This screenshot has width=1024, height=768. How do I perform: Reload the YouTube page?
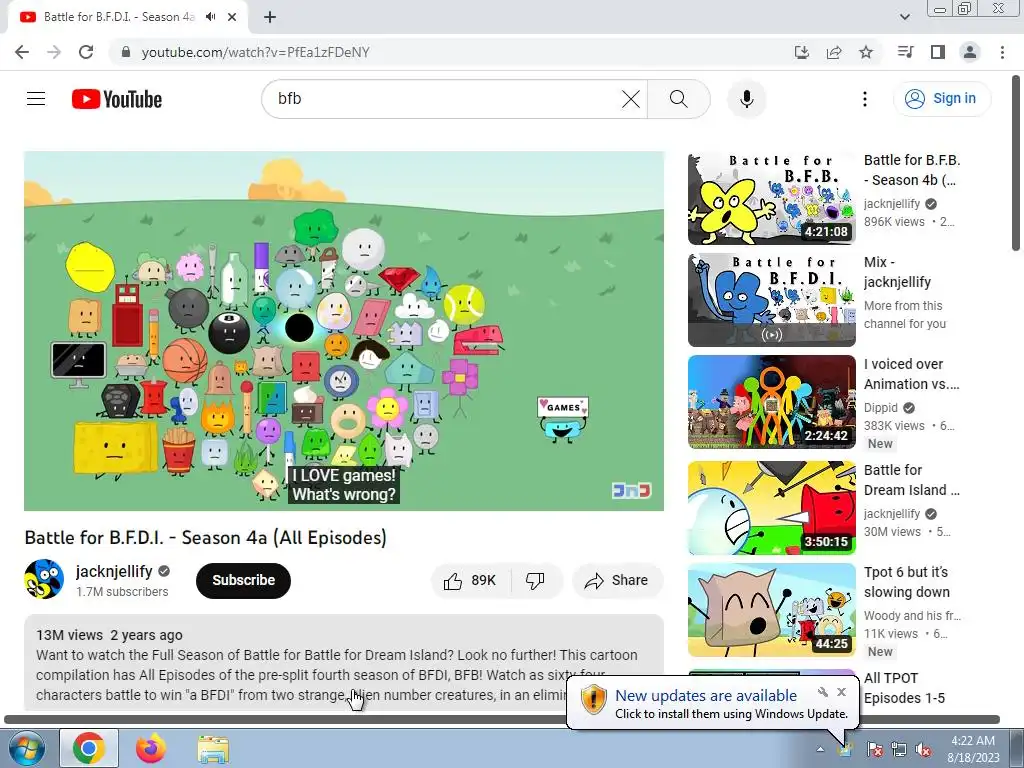pos(86,52)
